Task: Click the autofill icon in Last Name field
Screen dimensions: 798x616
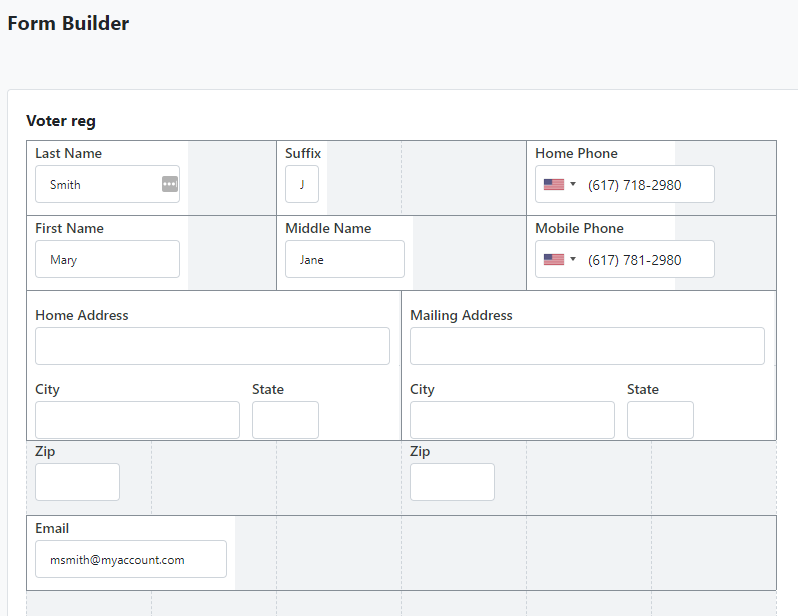Action: pyautogui.click(x=170, y=184)
